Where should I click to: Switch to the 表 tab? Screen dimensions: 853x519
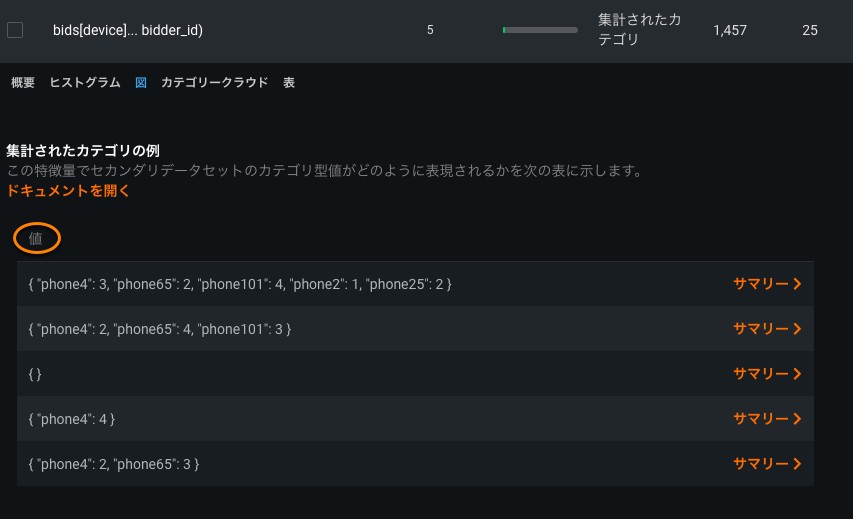pos(289,83)
